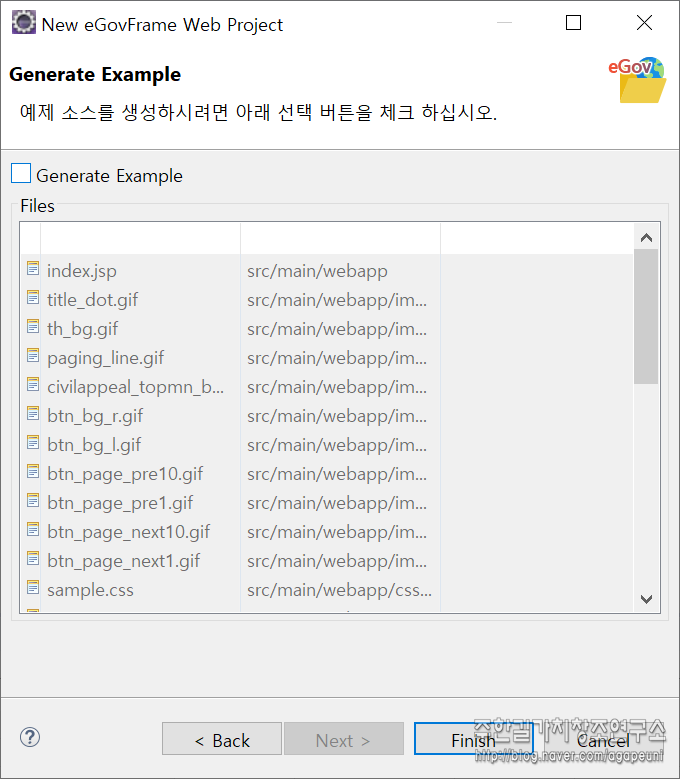Image resolution: width=680 pixels, height=779 pixels.
Task: Click the file icon beside btn_bg_r.gif
Action: coord(33,413)
